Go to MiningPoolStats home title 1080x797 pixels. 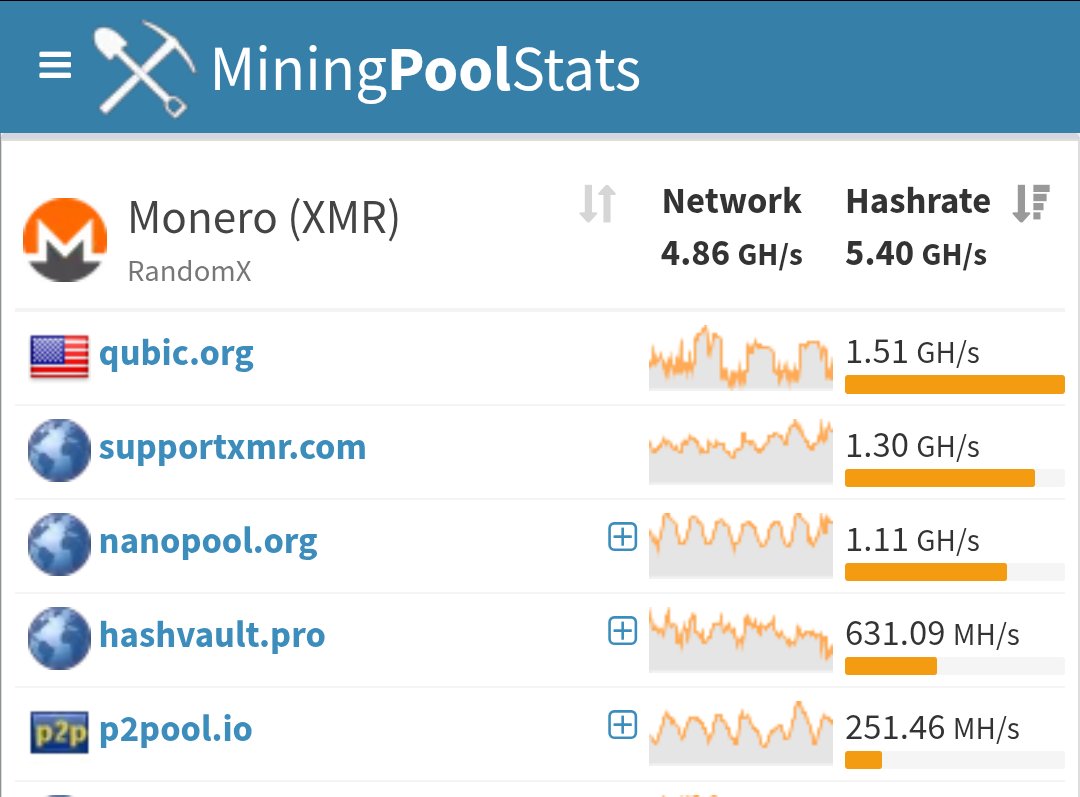click(x=426, y=70)
